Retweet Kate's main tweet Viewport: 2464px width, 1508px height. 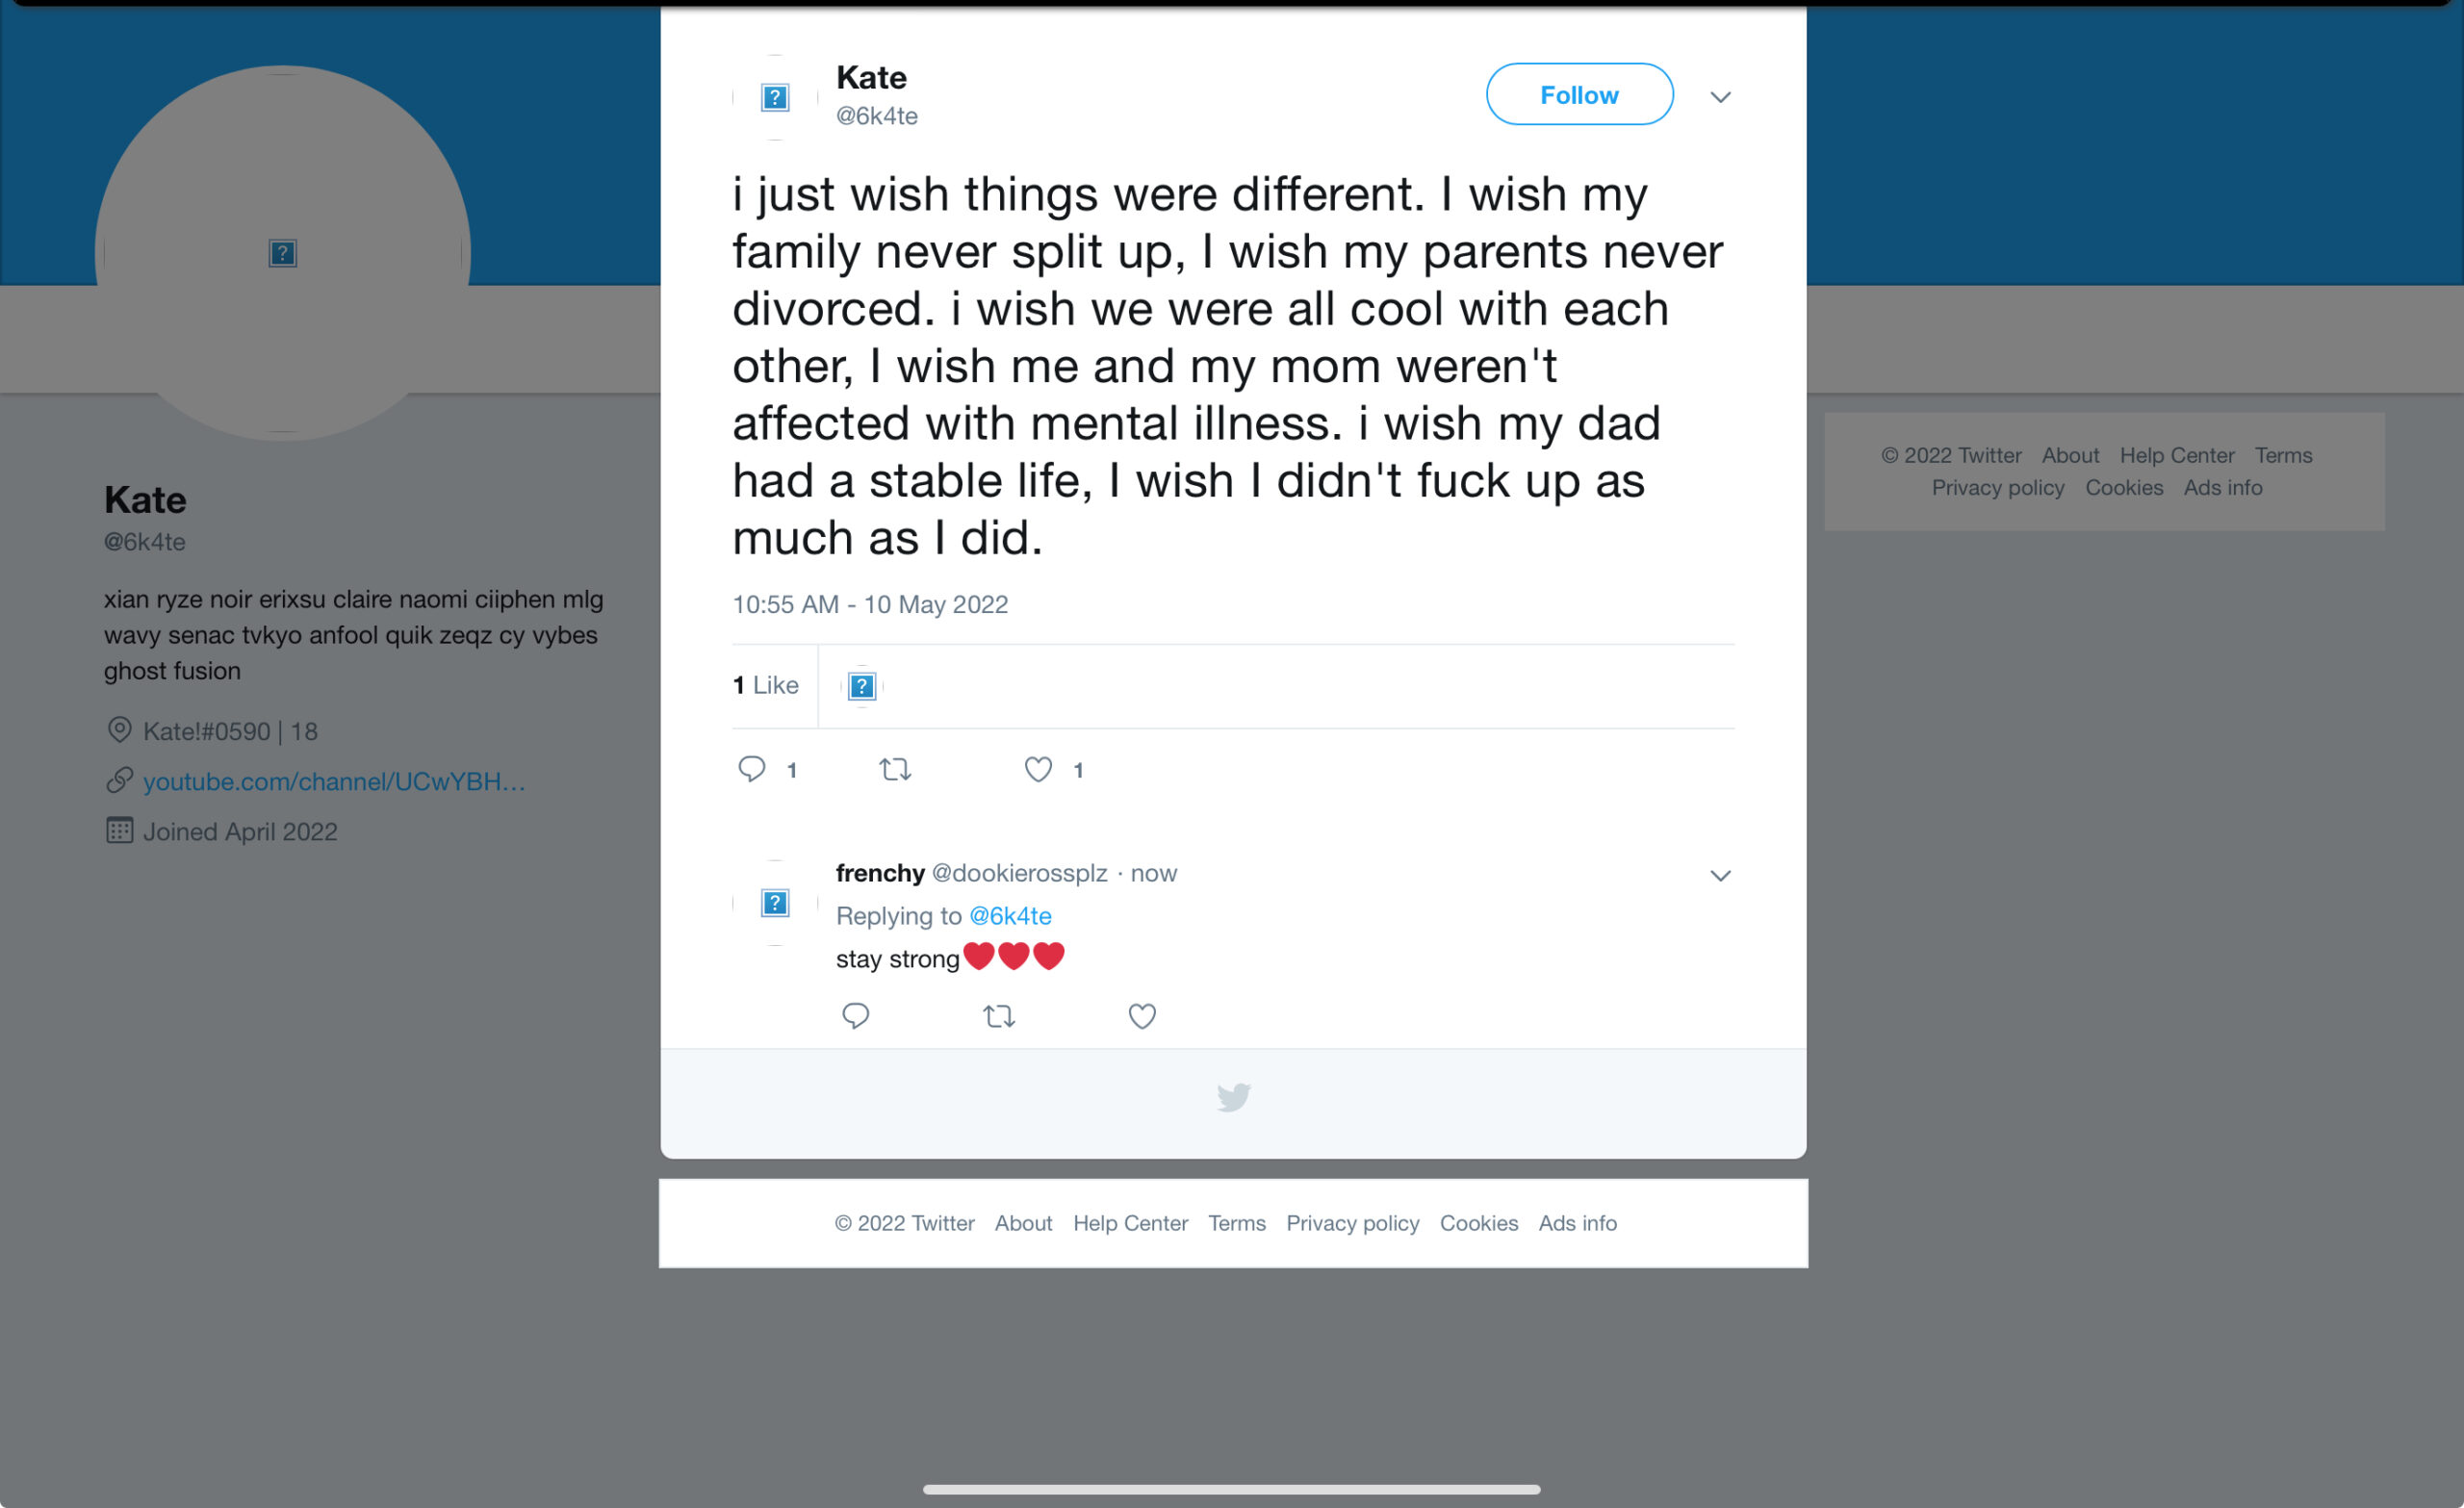895,769
